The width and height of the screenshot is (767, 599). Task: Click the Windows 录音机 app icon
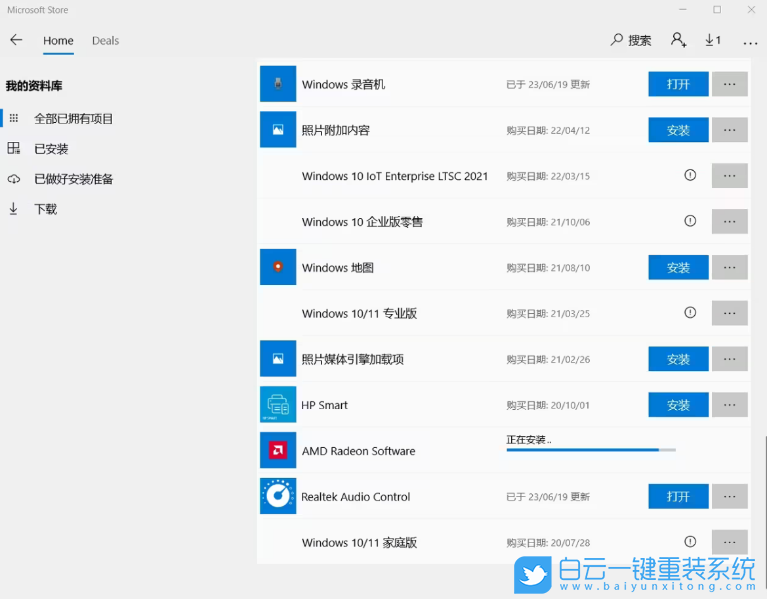(278, 84)
